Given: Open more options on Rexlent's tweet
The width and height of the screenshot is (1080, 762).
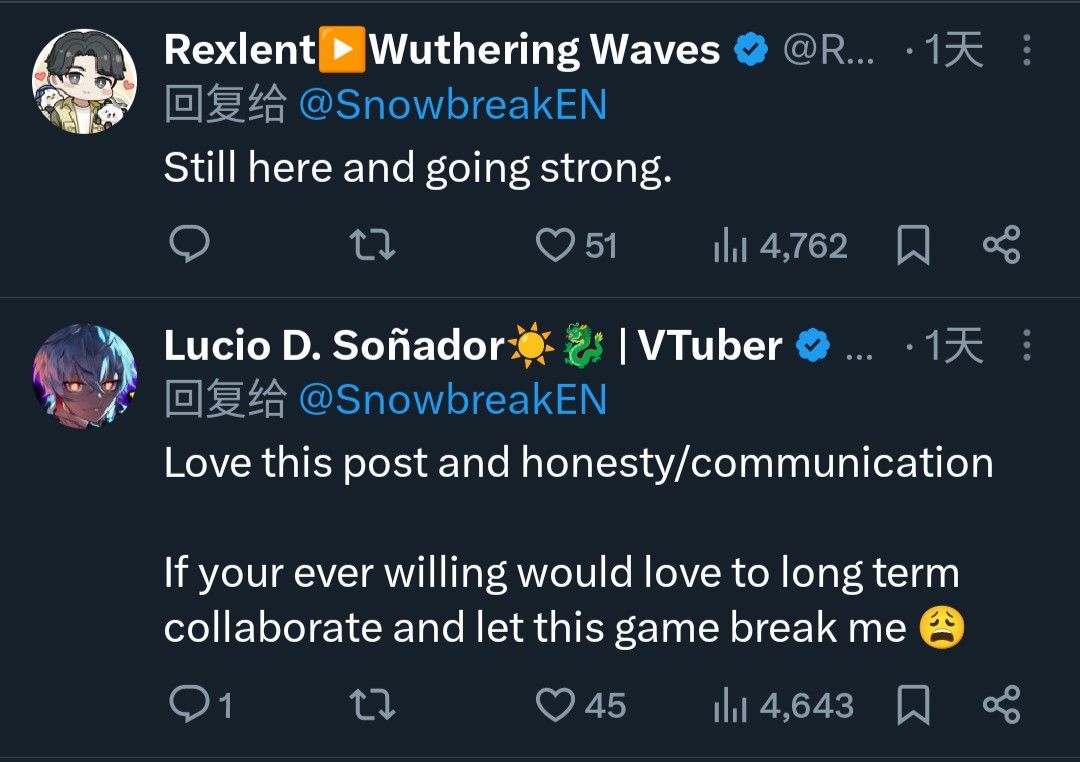Looking at the screenshot, I should [x=1027, y=50].
